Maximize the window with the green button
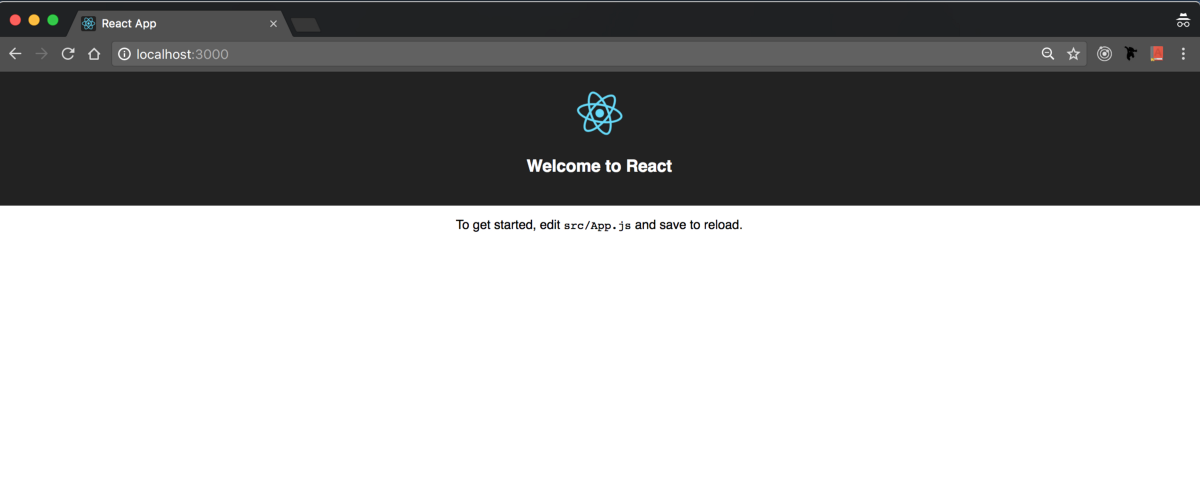The width and height of the screenshot is (1200, 496). pyautogui.click(x=53, y=20)
